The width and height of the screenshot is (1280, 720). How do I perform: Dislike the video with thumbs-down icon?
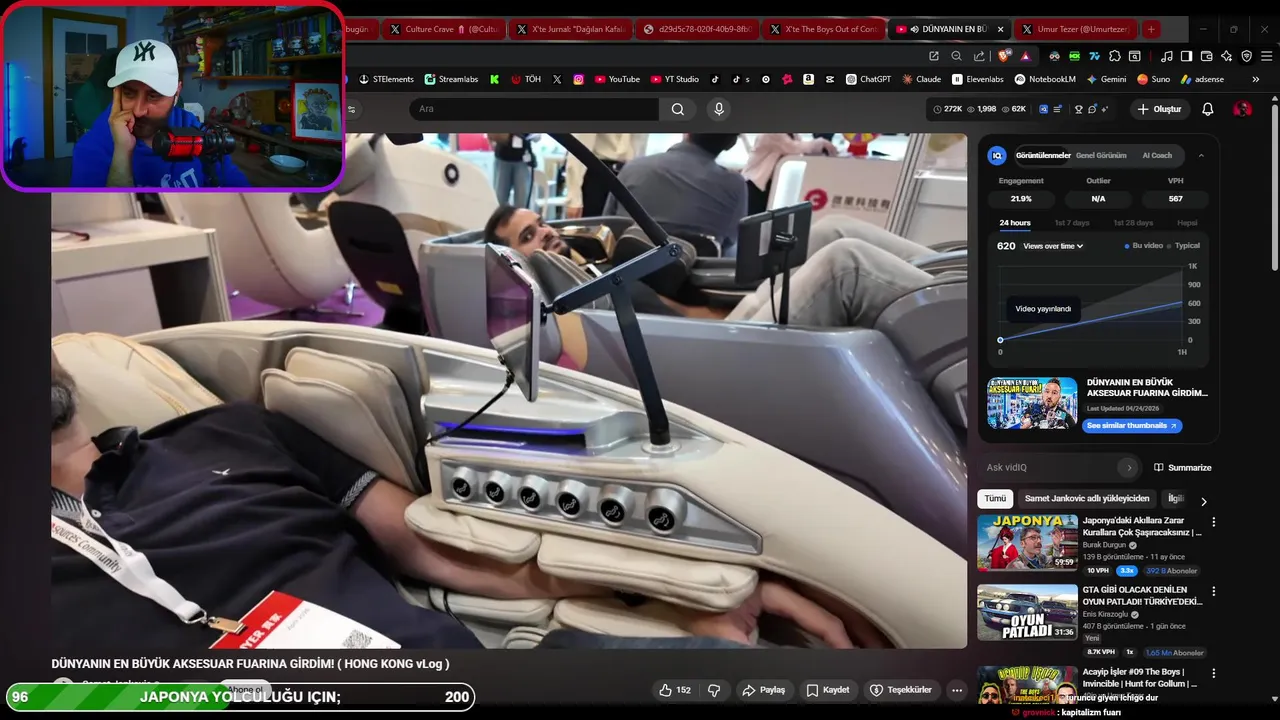[x=714, y=690]
